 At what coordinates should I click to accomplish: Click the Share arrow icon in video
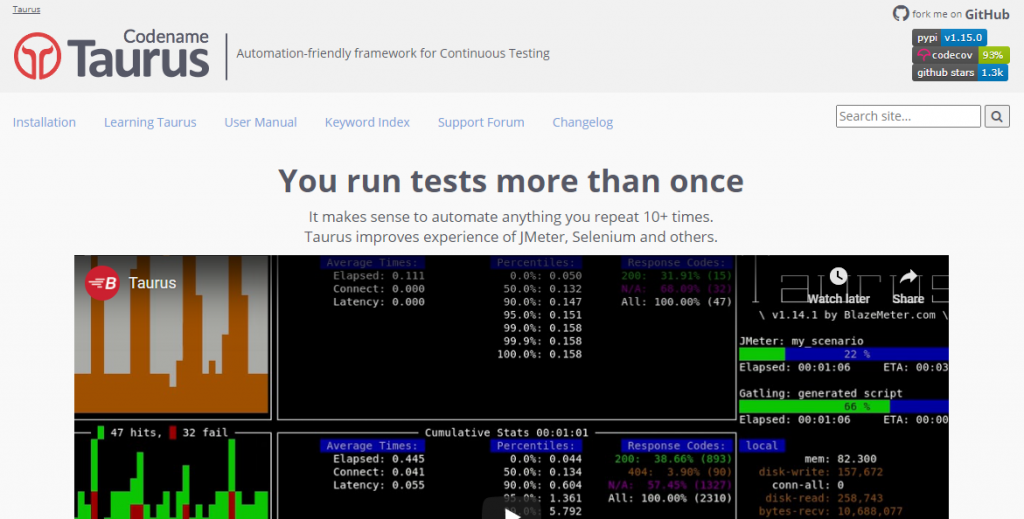click(908, 277)
